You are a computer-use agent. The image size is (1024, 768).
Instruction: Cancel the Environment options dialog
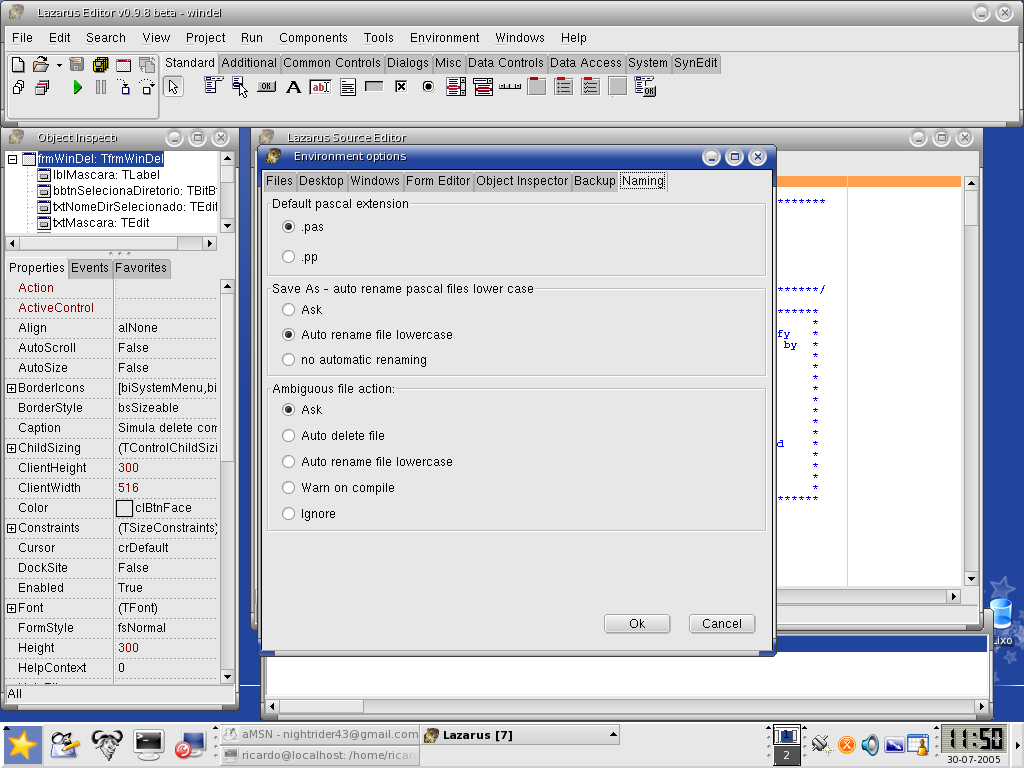[721, 624]
